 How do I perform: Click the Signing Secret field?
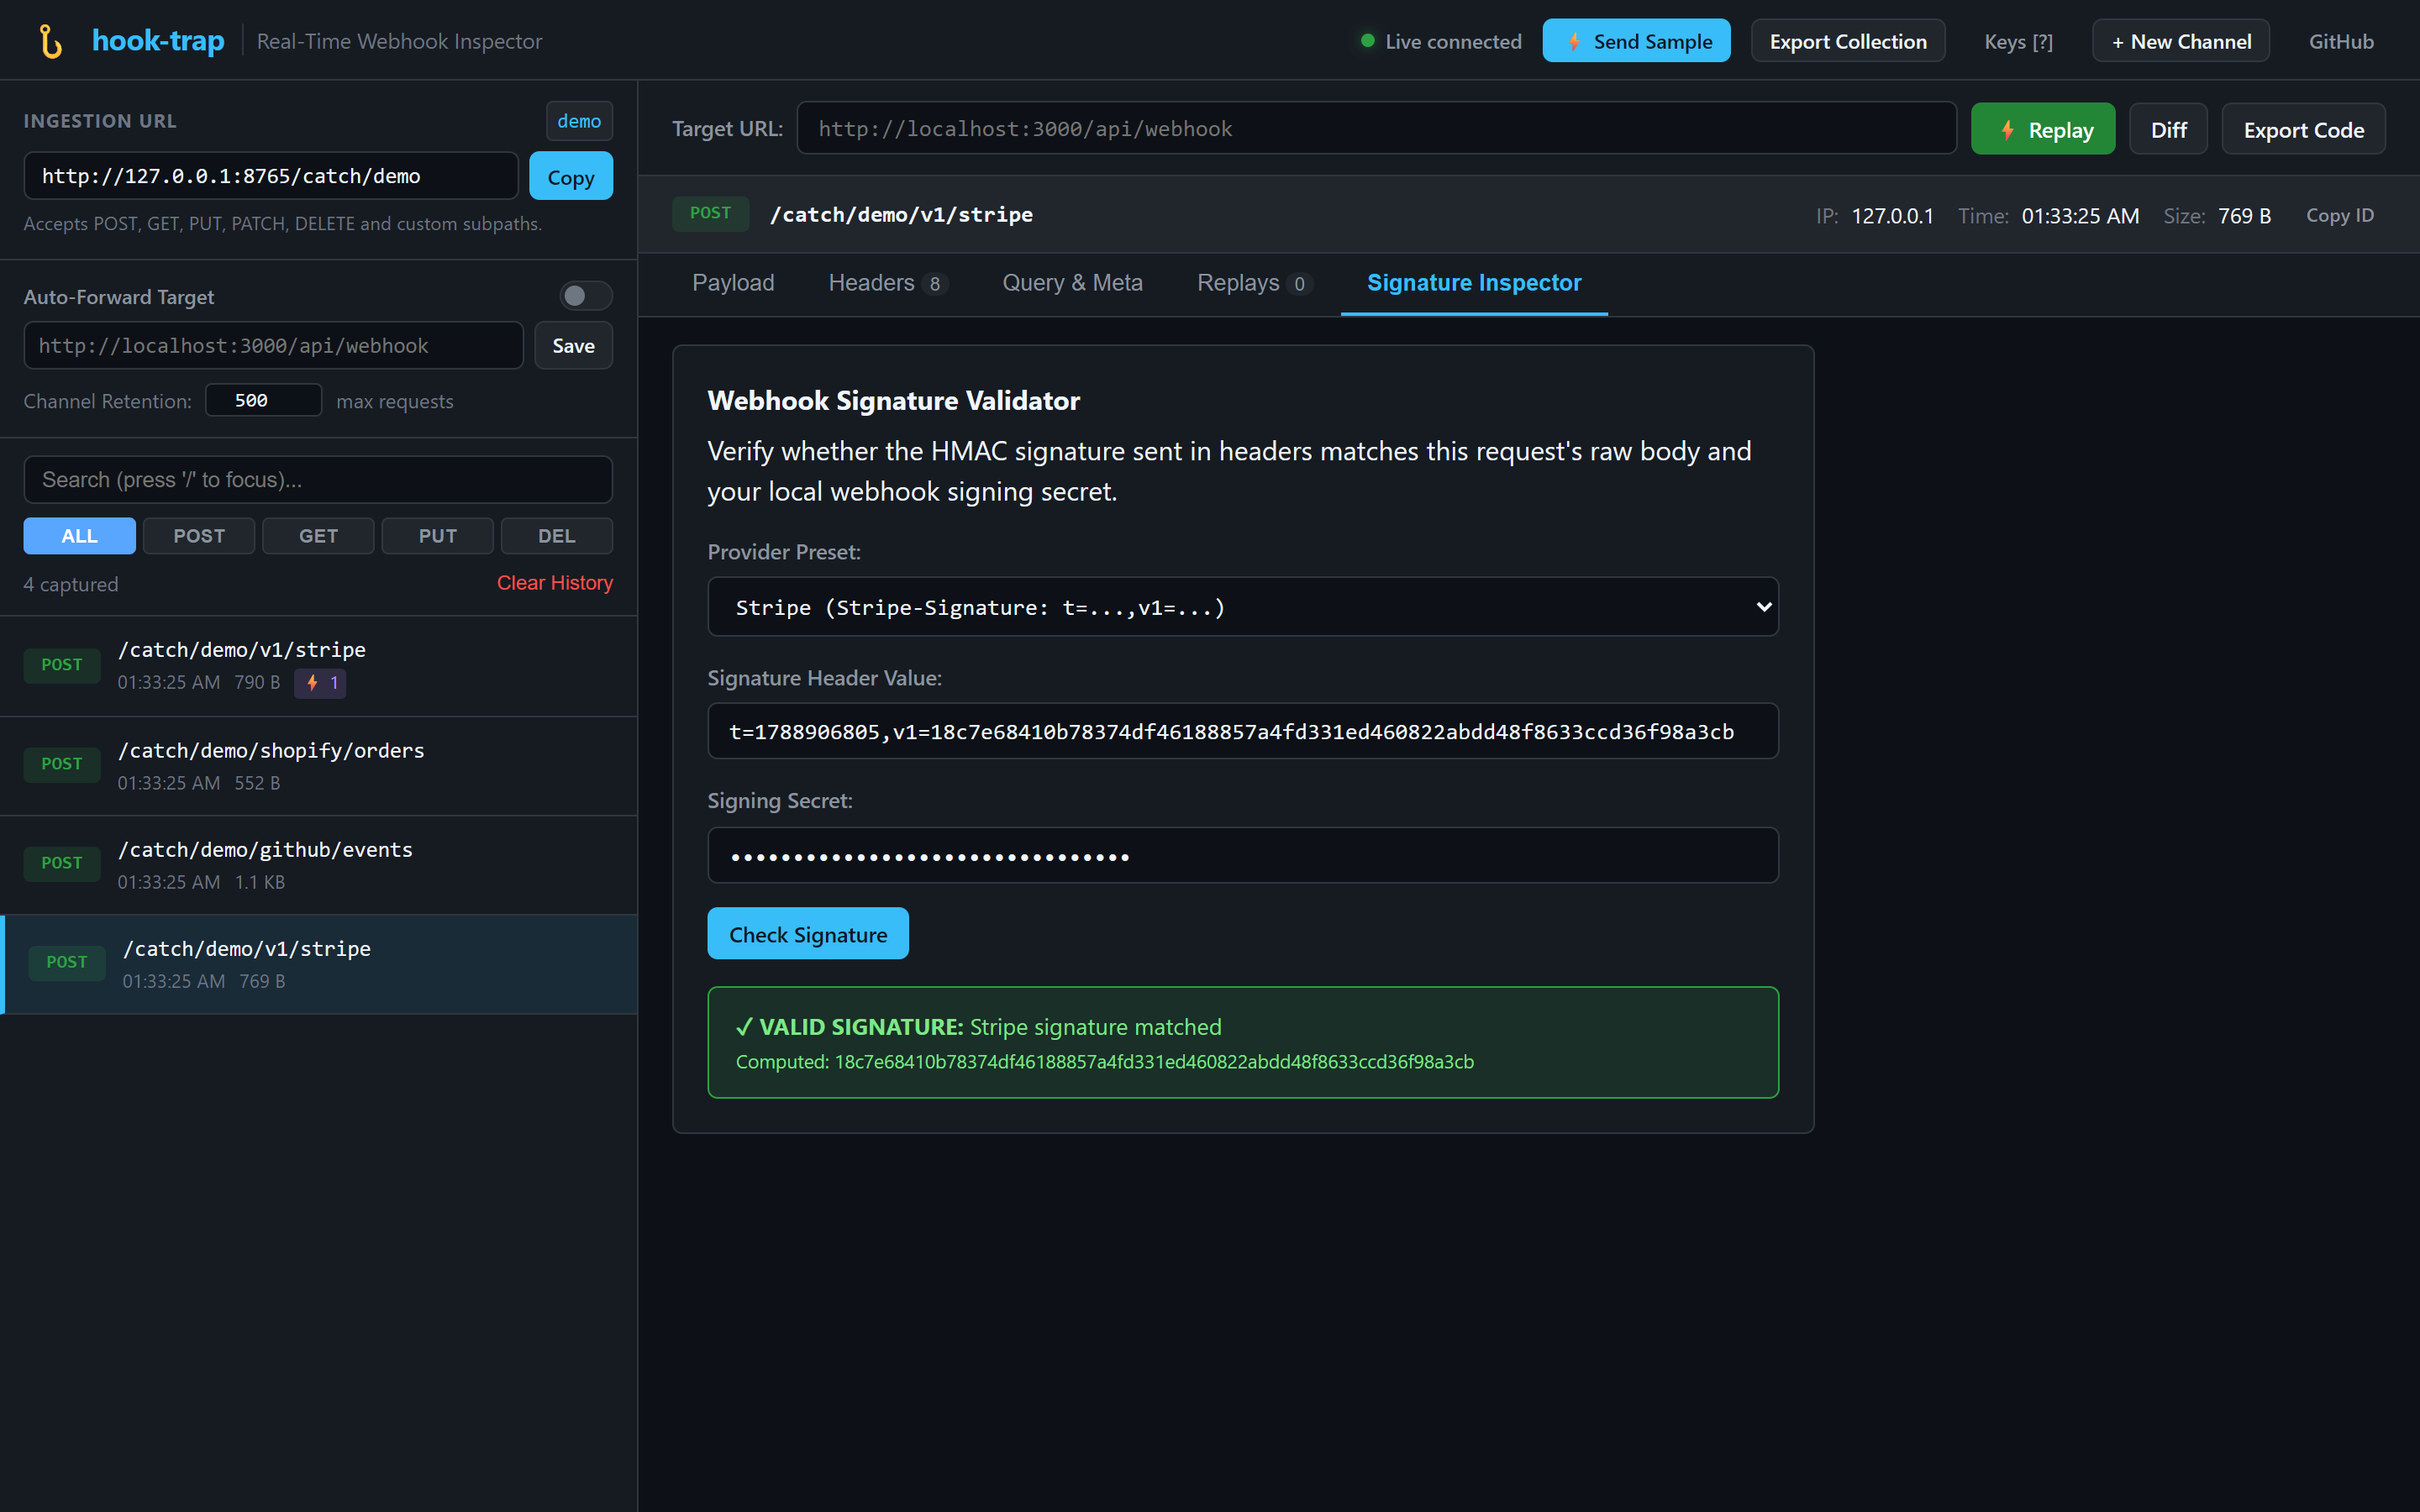pos(1243,855)
